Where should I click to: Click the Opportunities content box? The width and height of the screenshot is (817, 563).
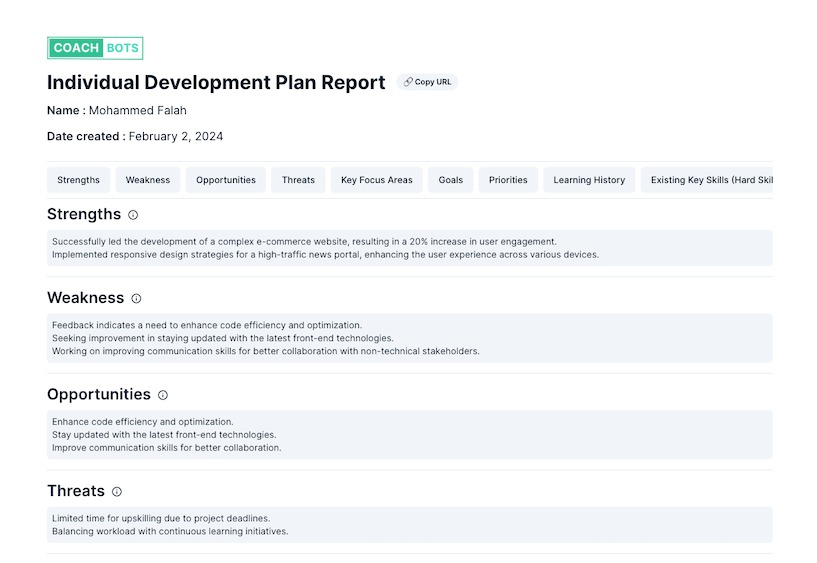pyautogui.click(x=409, y=435)
